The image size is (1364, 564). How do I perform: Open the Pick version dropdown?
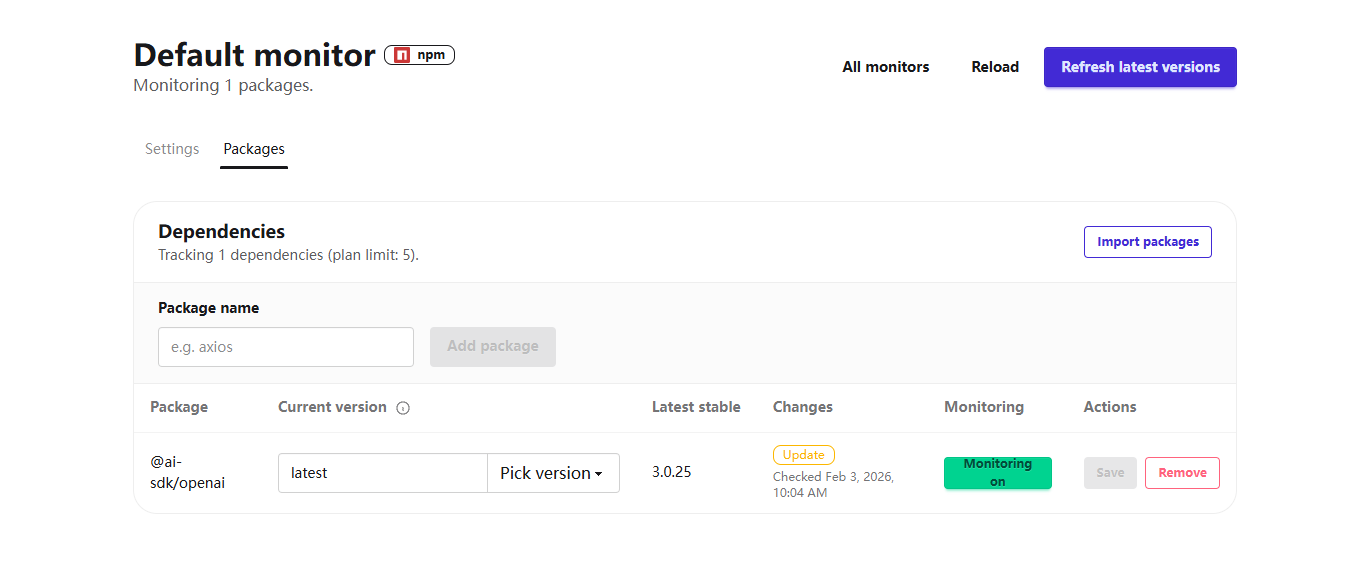pos(553,473)
